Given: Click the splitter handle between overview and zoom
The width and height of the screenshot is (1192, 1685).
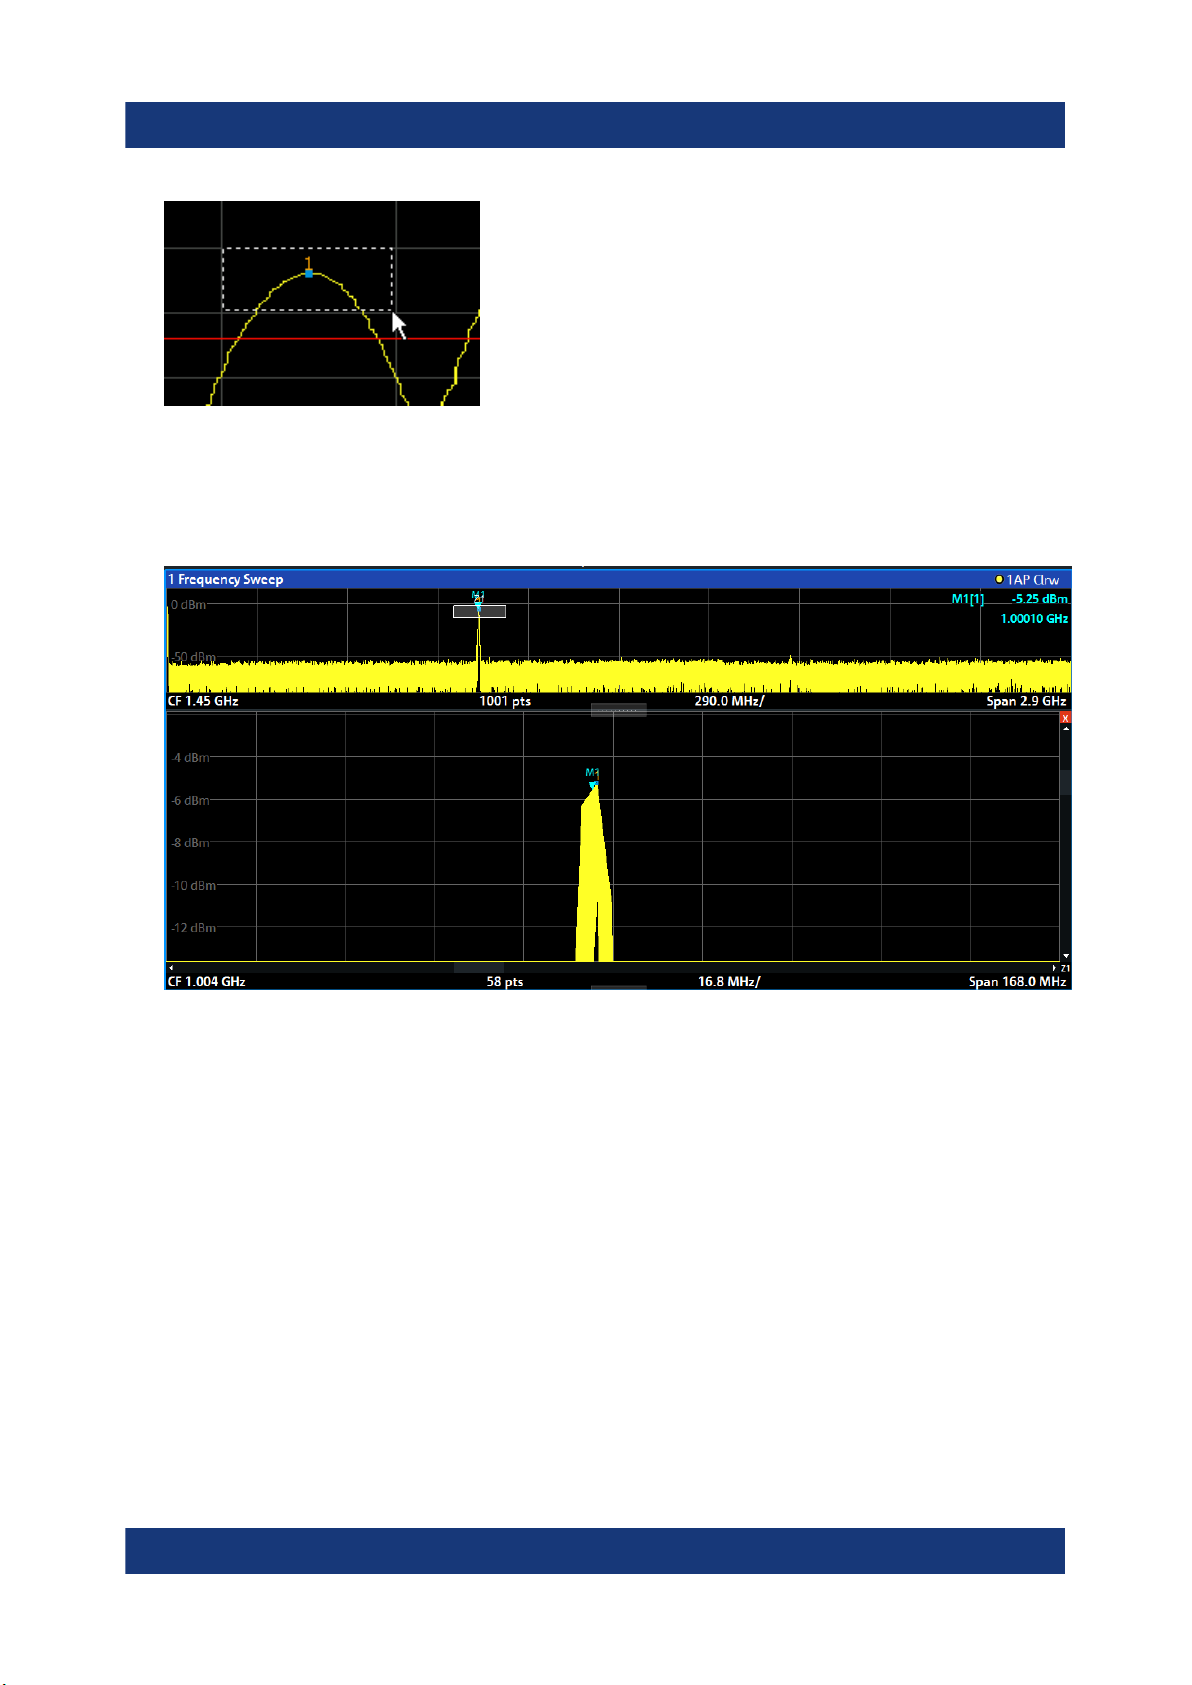Looking at the screenshot, I should tap(618, 710).
